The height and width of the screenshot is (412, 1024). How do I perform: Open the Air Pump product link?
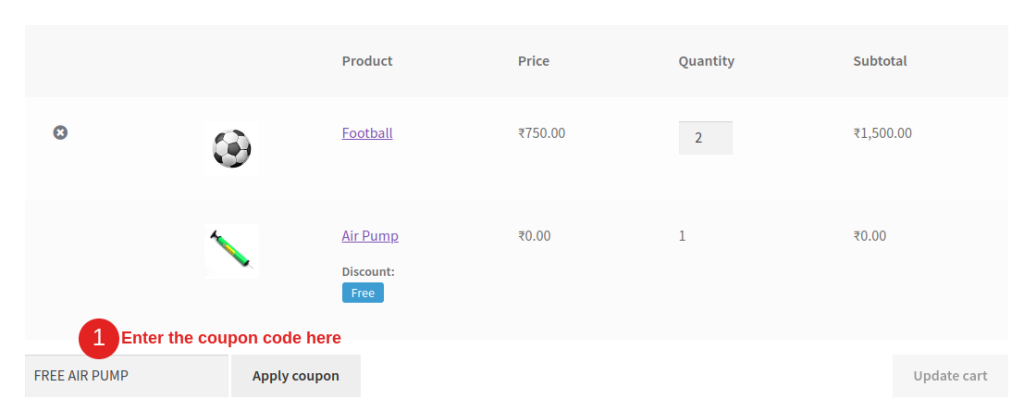point(370,236)
